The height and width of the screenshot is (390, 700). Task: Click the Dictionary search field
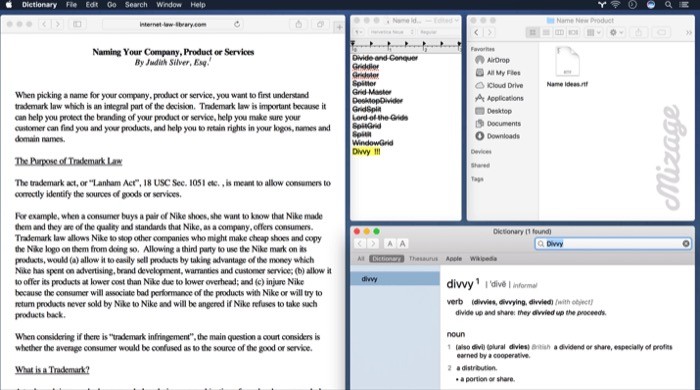[613, 244]
